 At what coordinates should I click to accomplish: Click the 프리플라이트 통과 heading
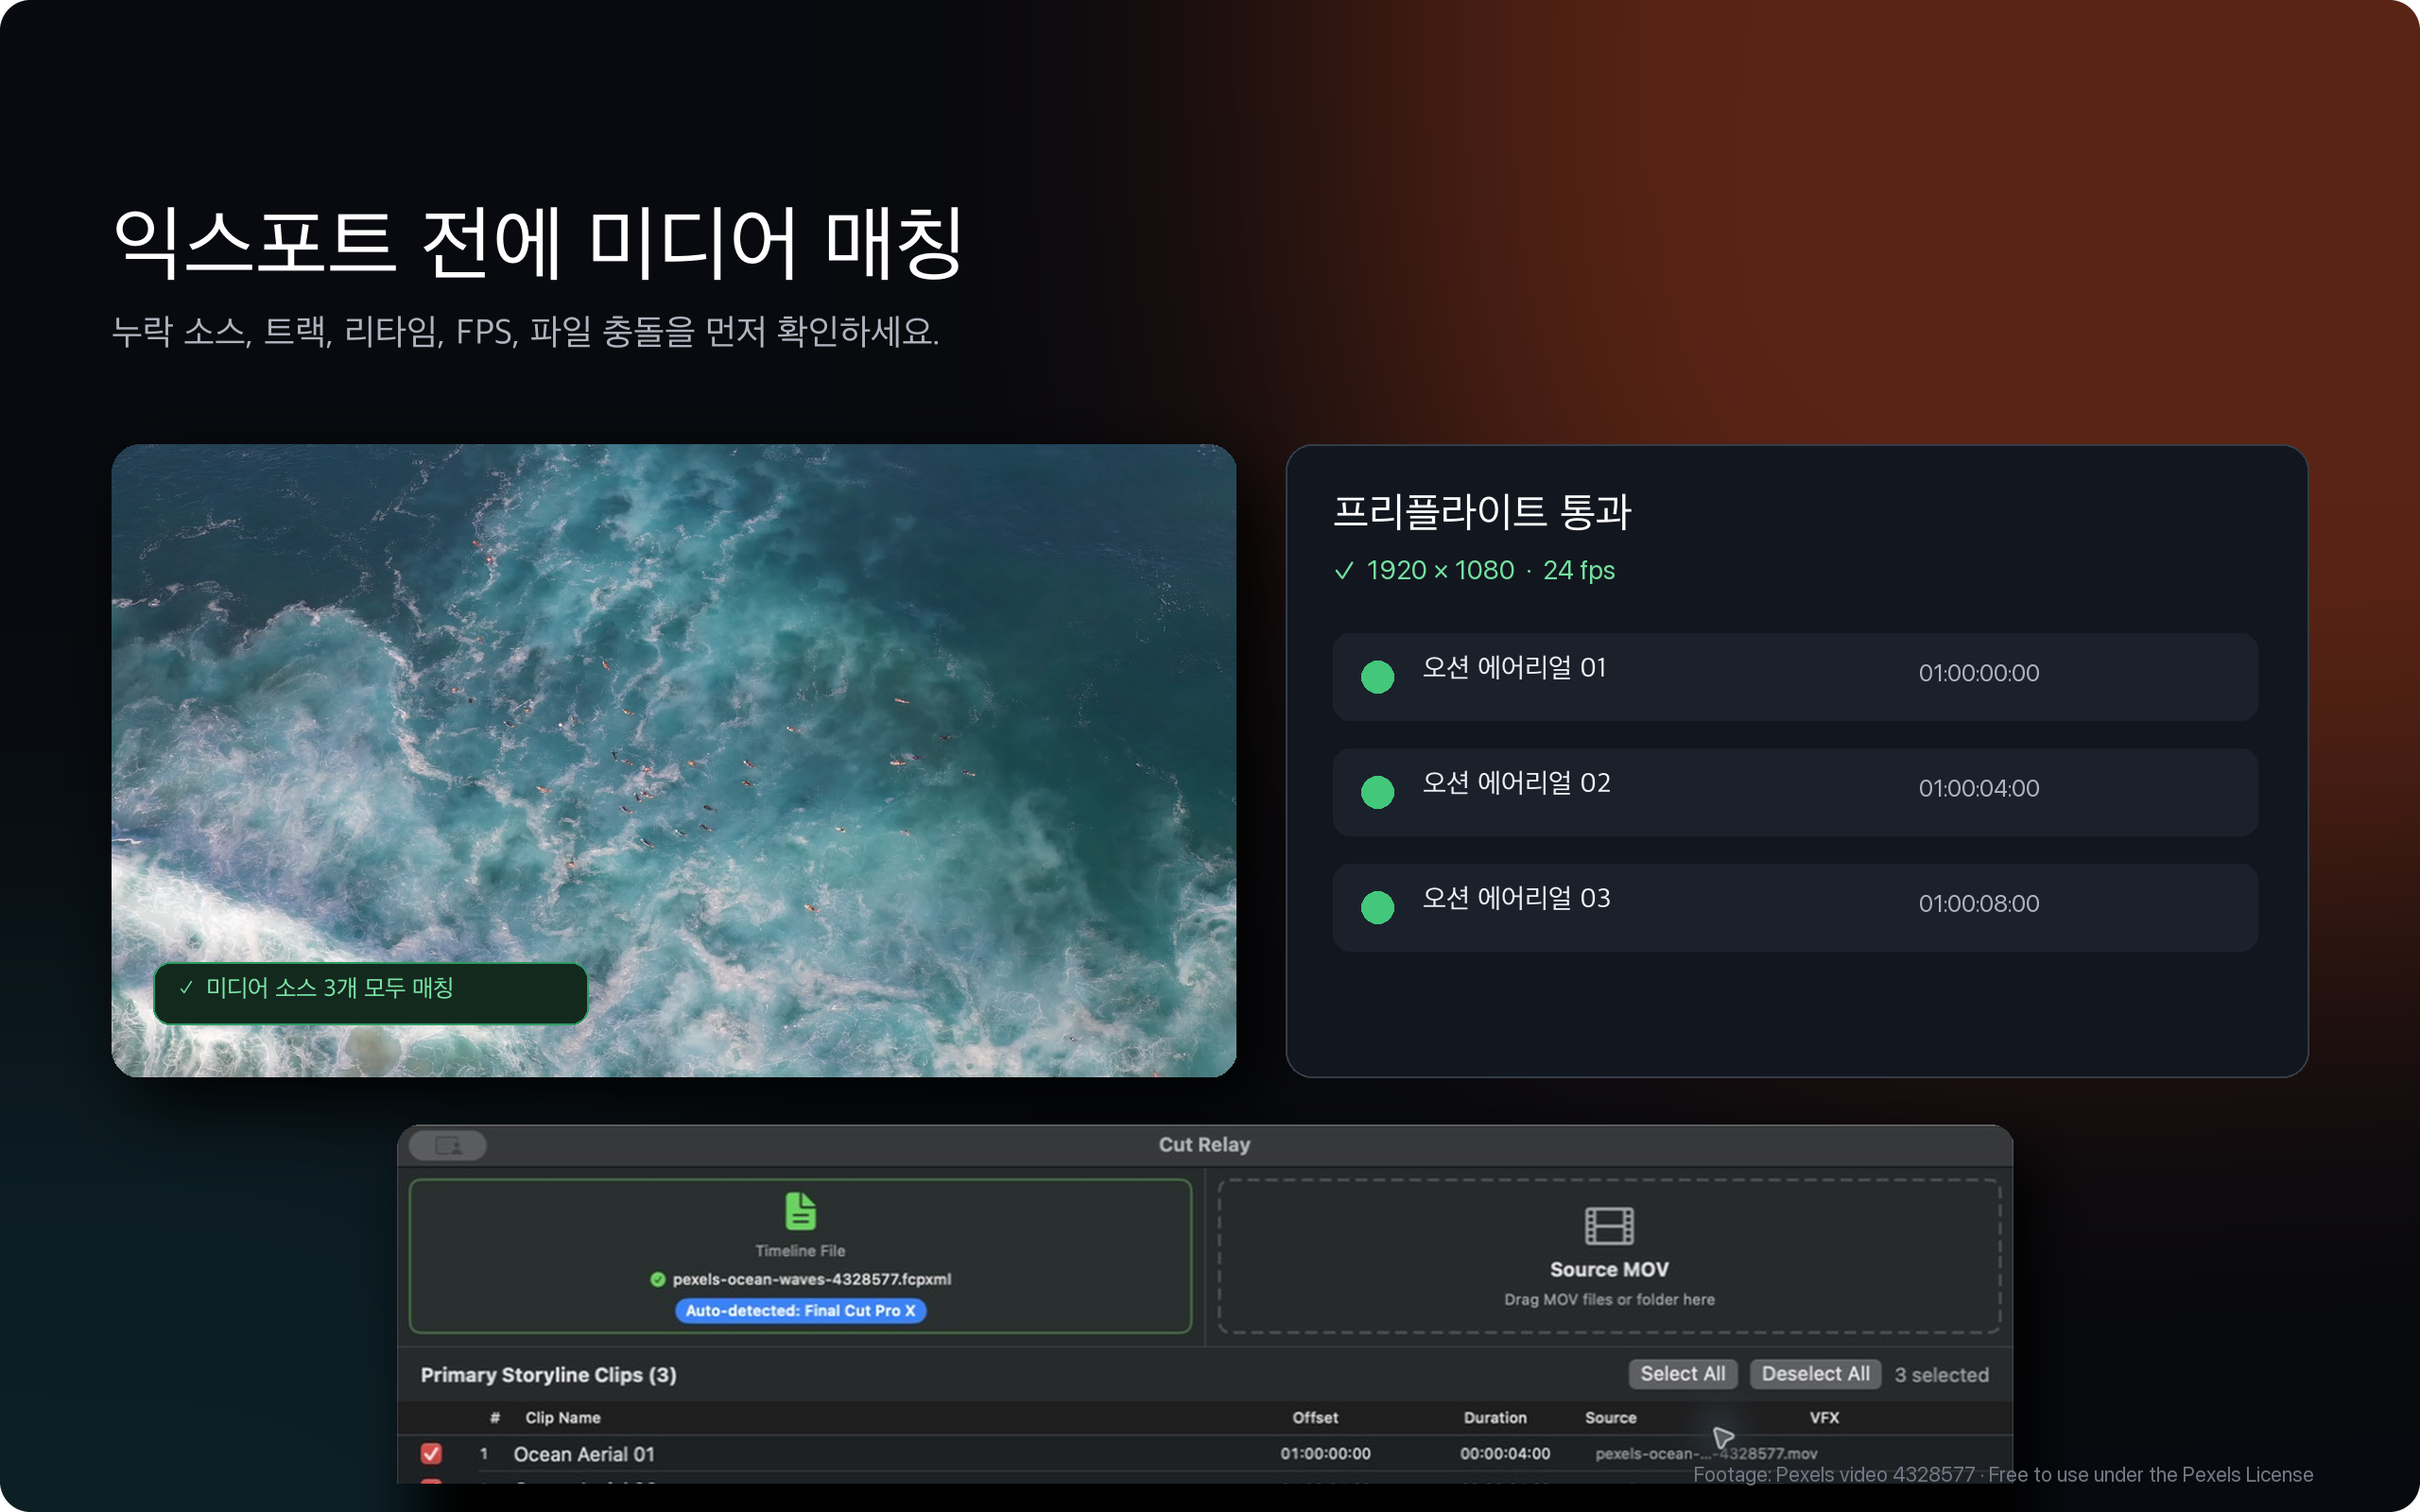point(1482,511)
